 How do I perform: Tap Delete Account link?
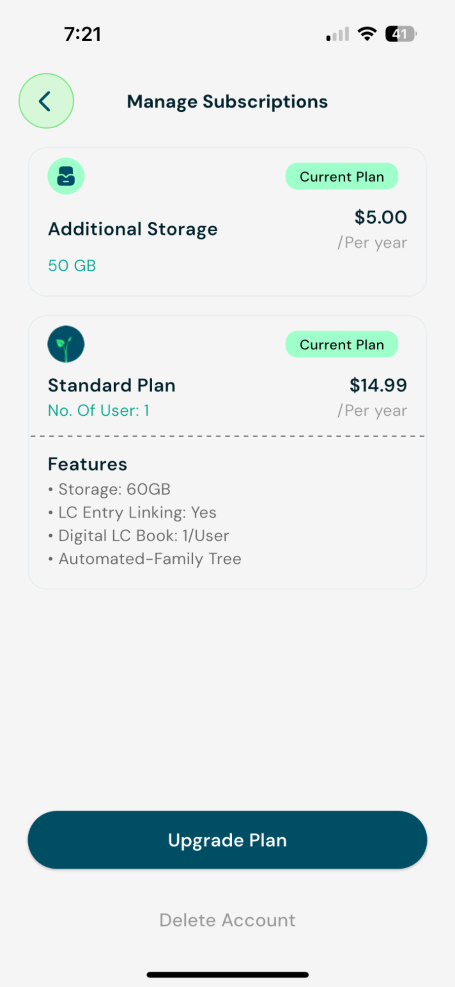pos(227,920)
